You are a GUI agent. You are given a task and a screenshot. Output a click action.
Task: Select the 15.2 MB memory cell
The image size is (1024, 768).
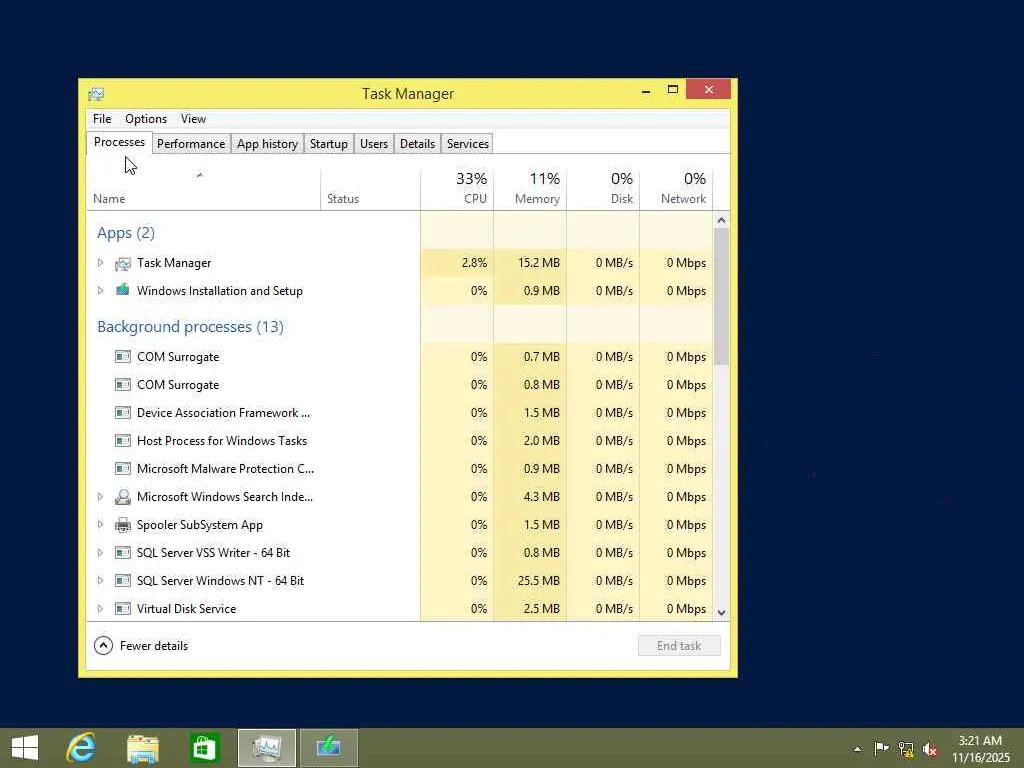click(x=530, y=263)
